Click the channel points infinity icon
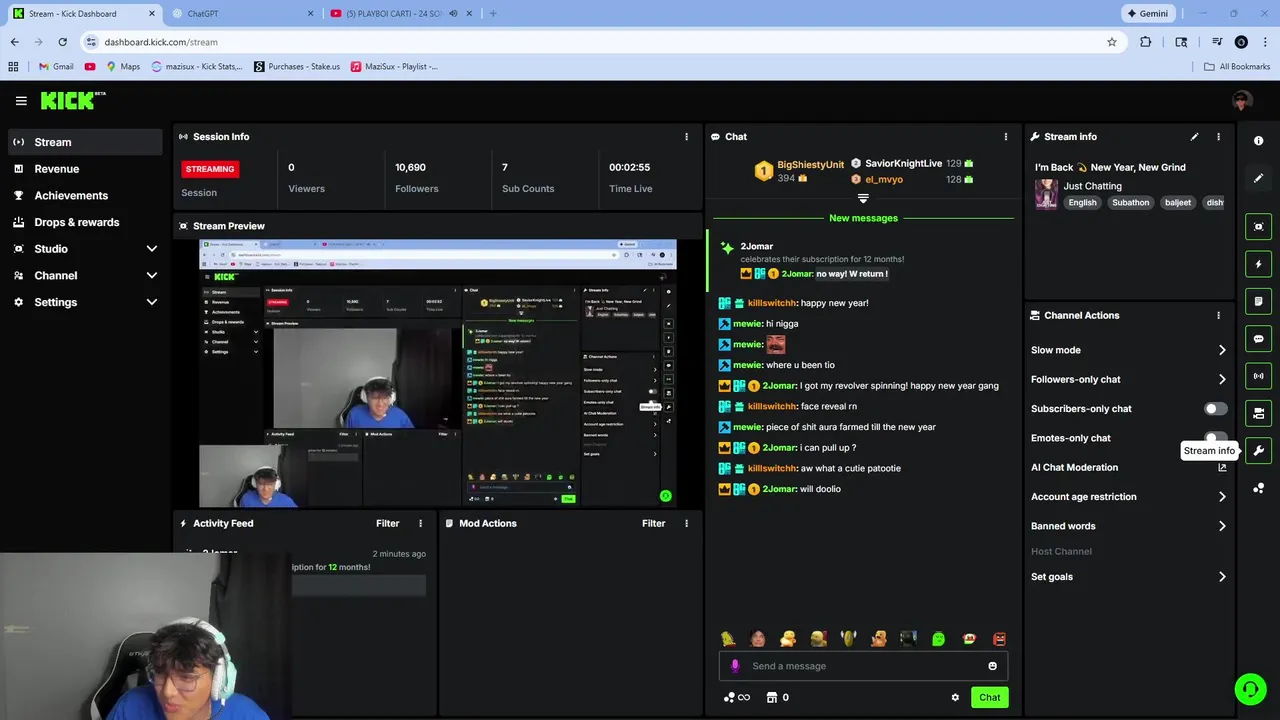Image resolution: width=1280 pixels, height=720 pixels. [737, 698]
